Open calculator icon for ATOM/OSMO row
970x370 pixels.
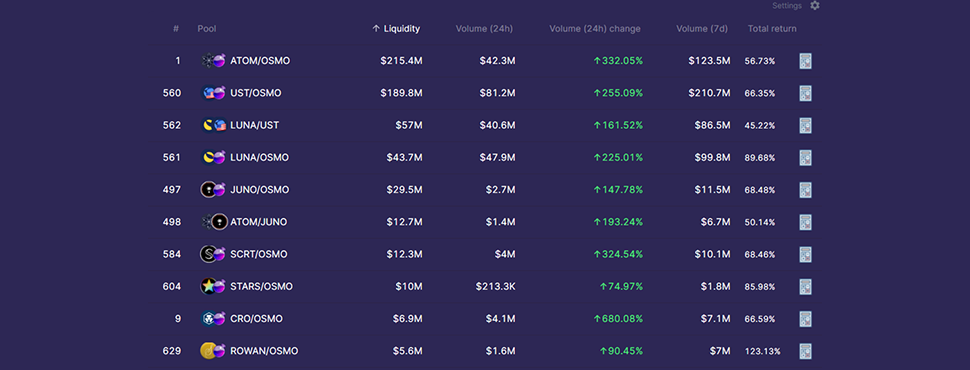pos(805,61)
